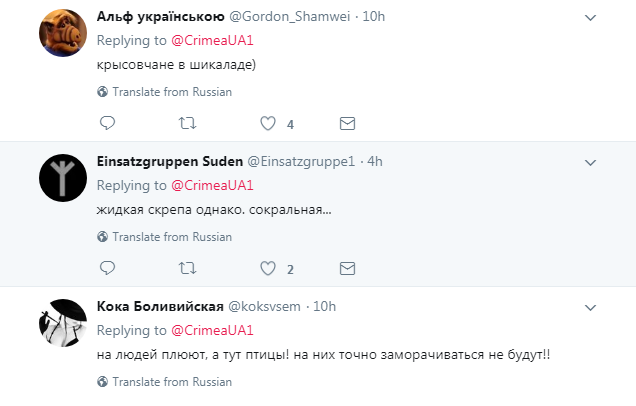Open @CrimeaUA1 mention in first reply
636x406 pixels.
[x=212, y=41]
